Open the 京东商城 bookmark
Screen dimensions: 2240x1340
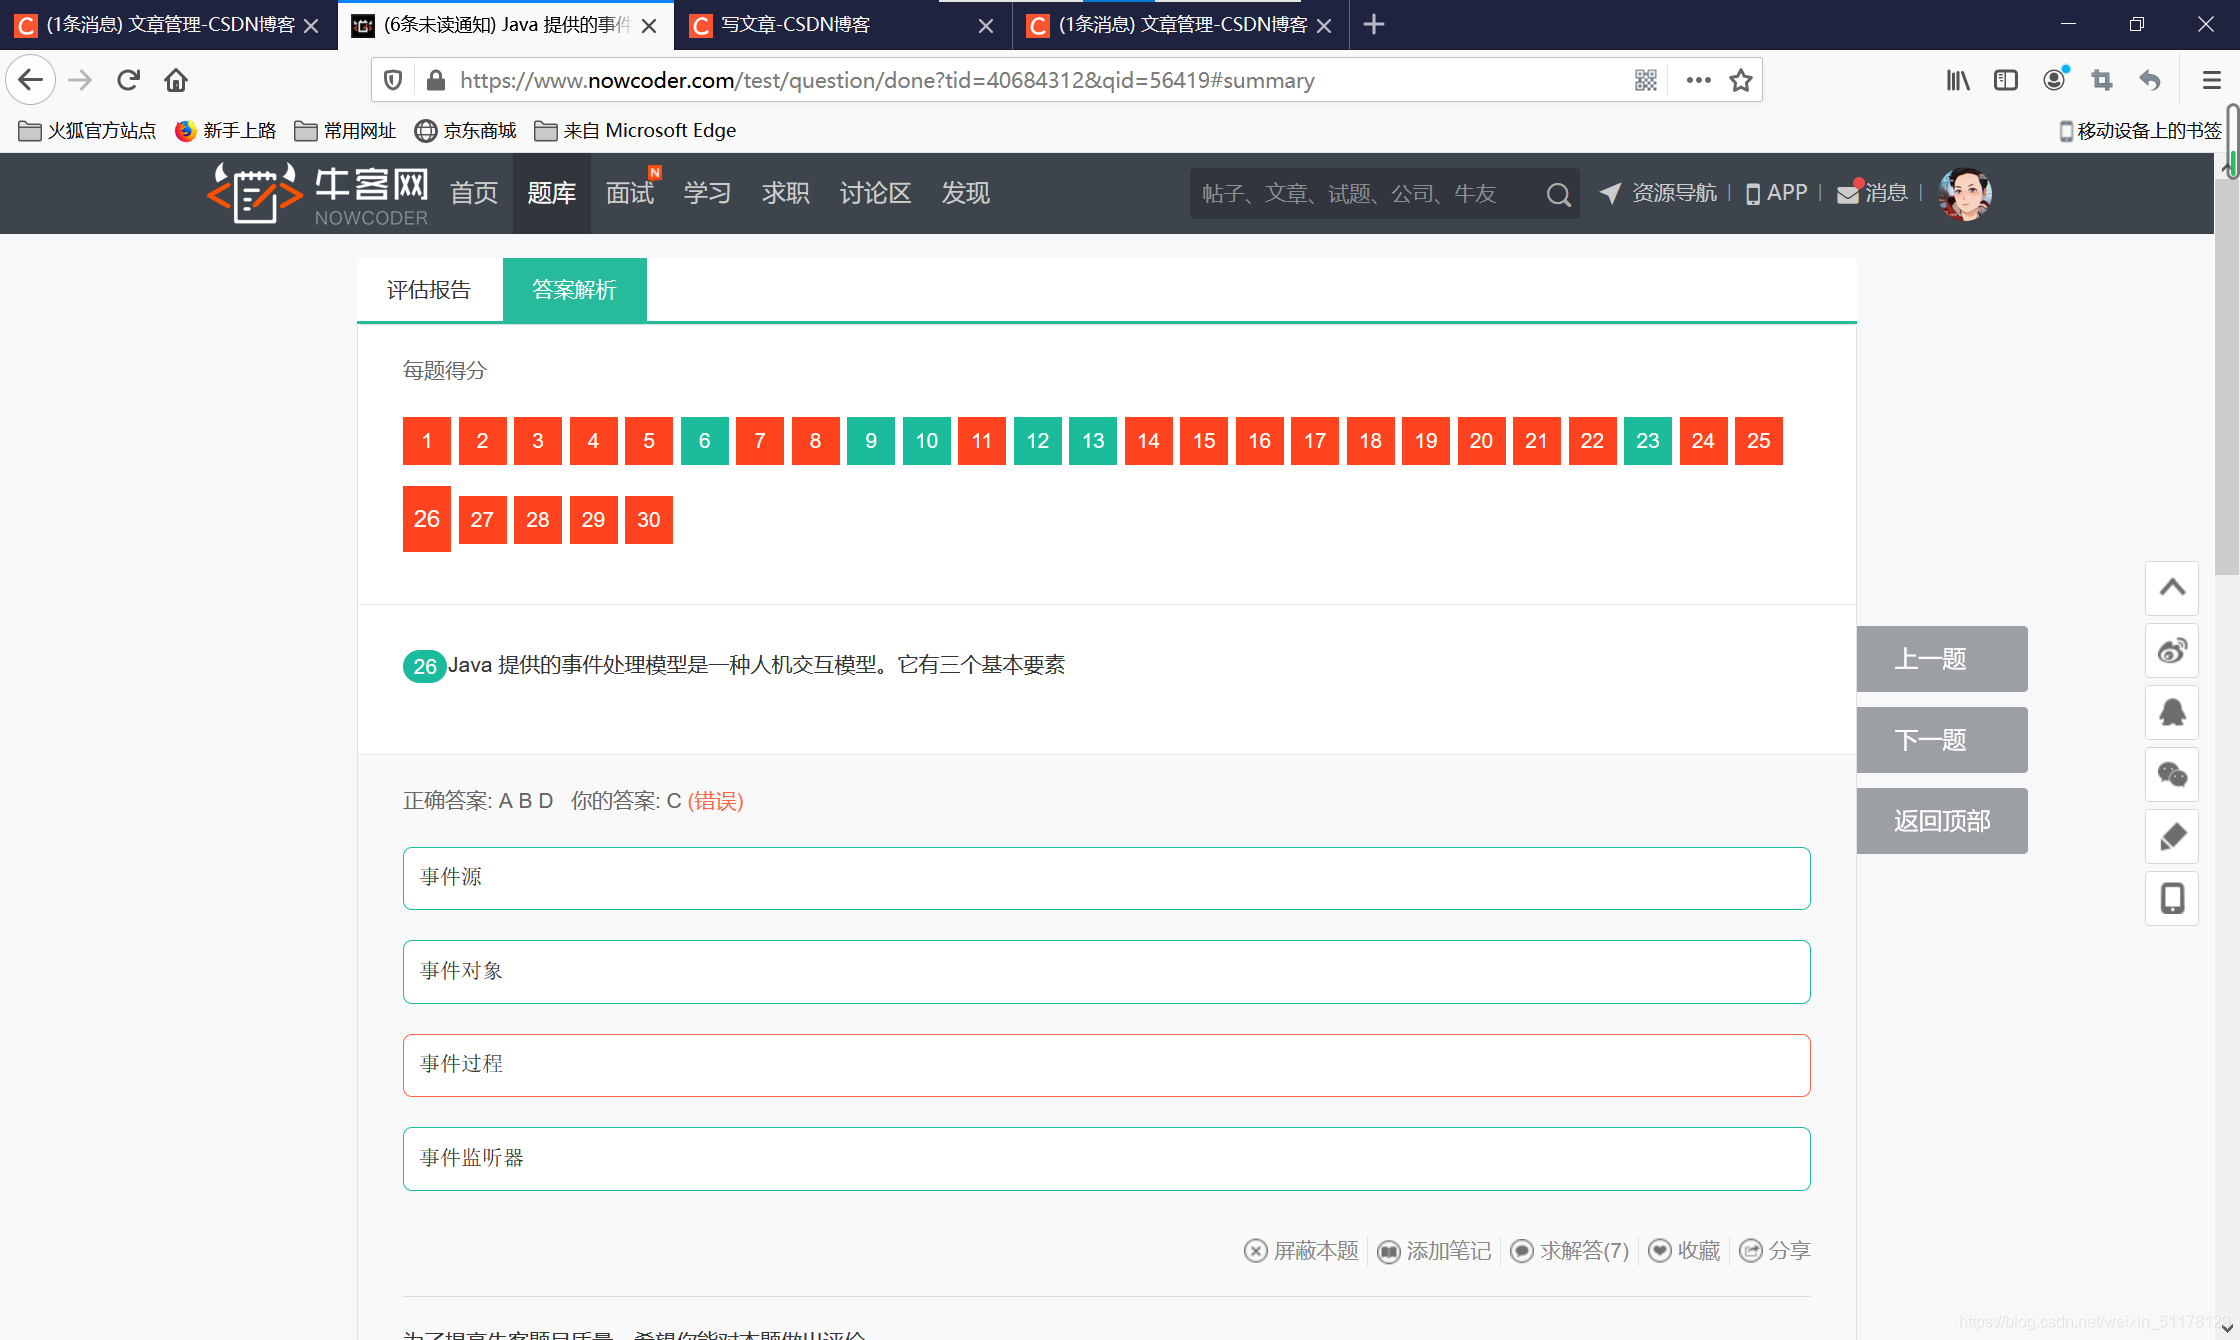click(466, 131)
